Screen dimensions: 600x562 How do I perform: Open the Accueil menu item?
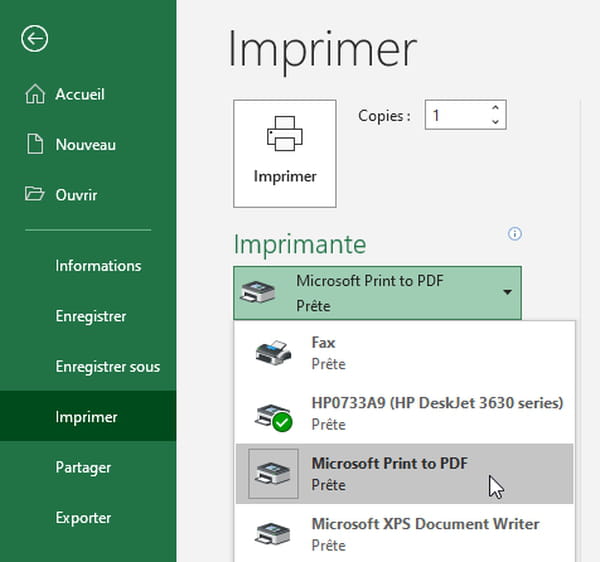click(x=88, y=94)
